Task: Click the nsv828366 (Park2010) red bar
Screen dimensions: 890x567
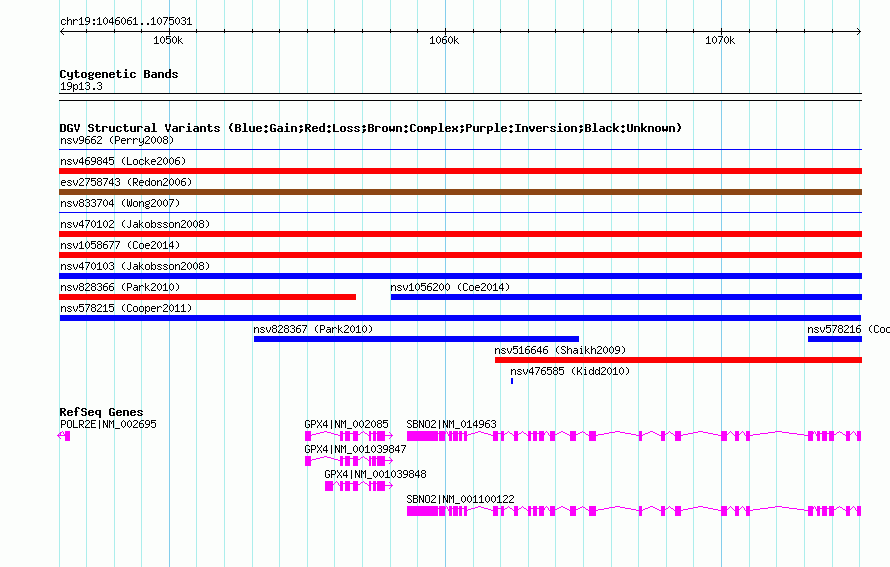Action: click(208, 297)
